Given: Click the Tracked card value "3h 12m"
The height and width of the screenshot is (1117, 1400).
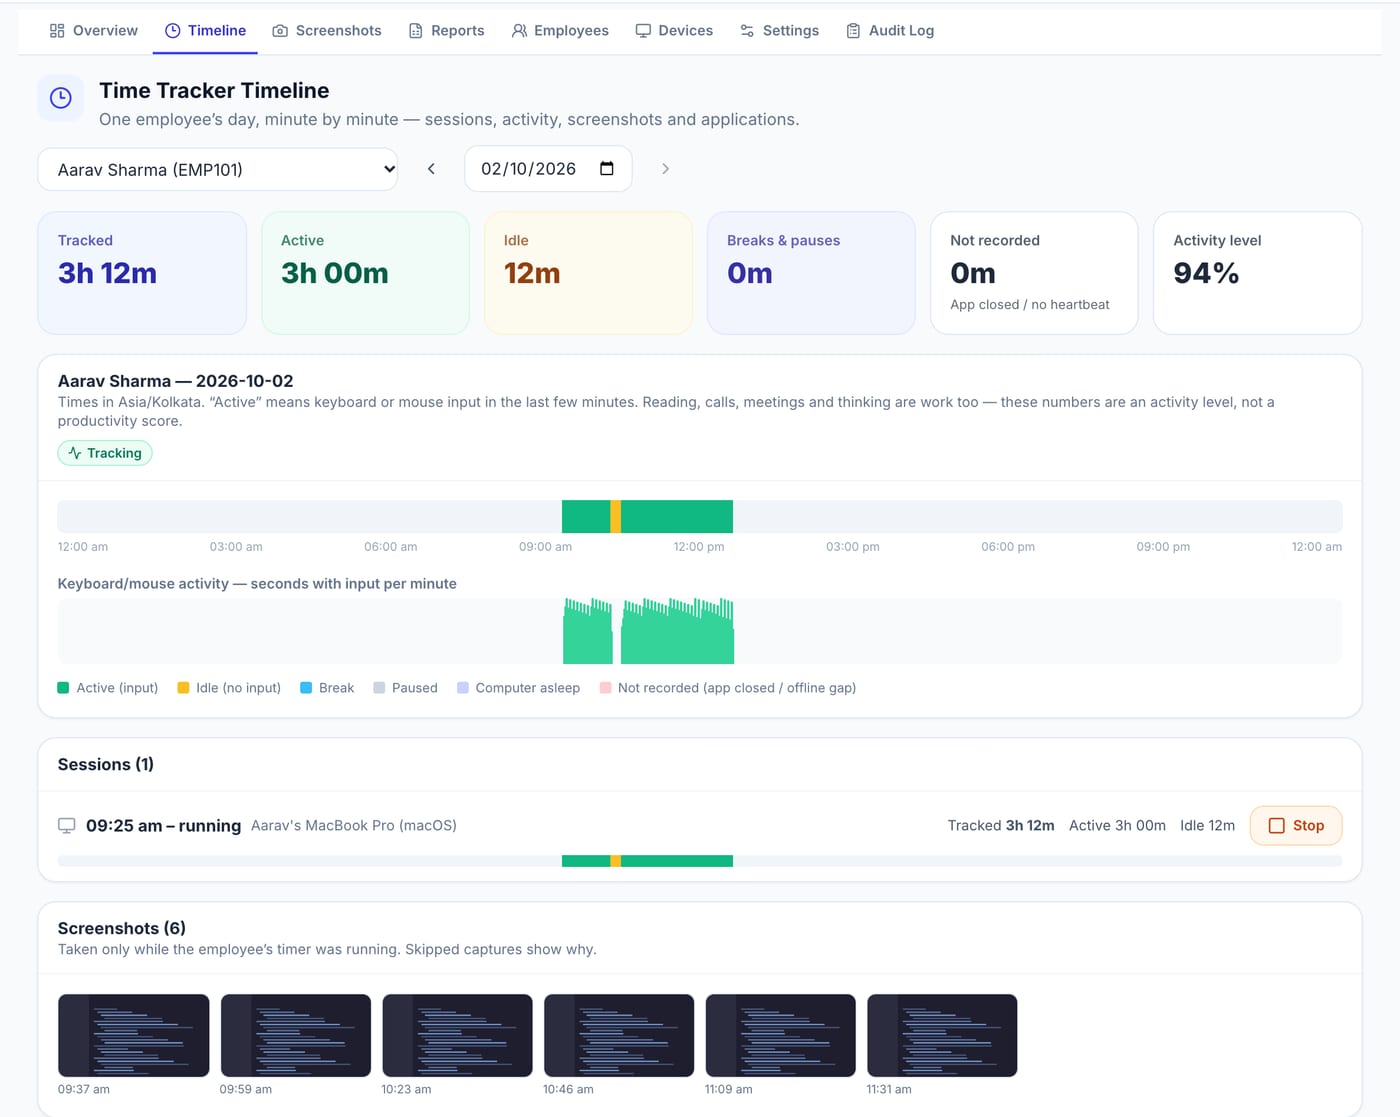Looking at the screenshot, I should [107, 273].
